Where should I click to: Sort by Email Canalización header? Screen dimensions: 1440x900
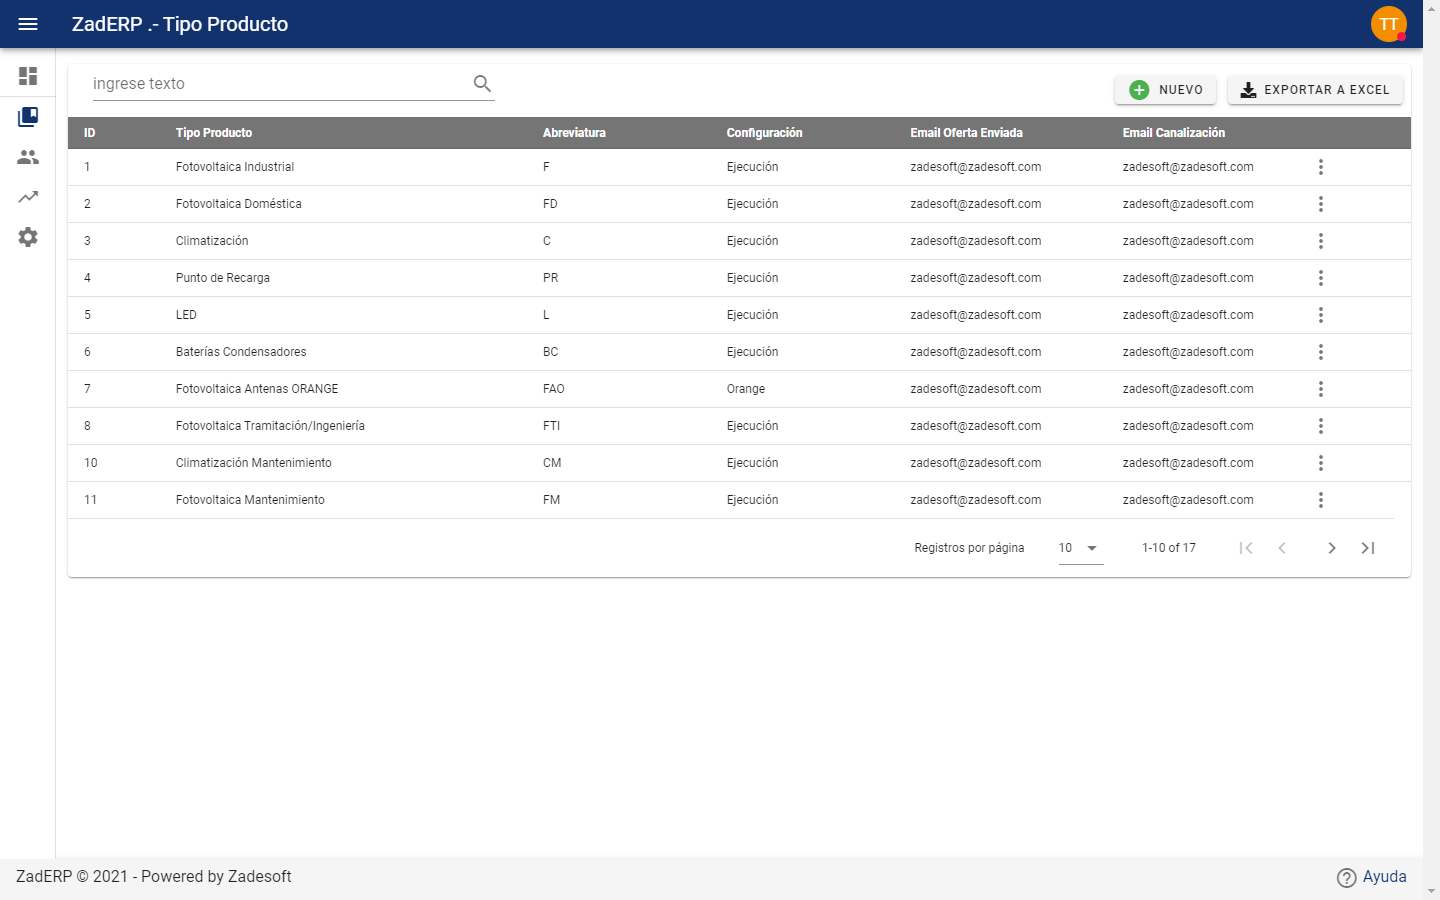tap(1174, 133)
